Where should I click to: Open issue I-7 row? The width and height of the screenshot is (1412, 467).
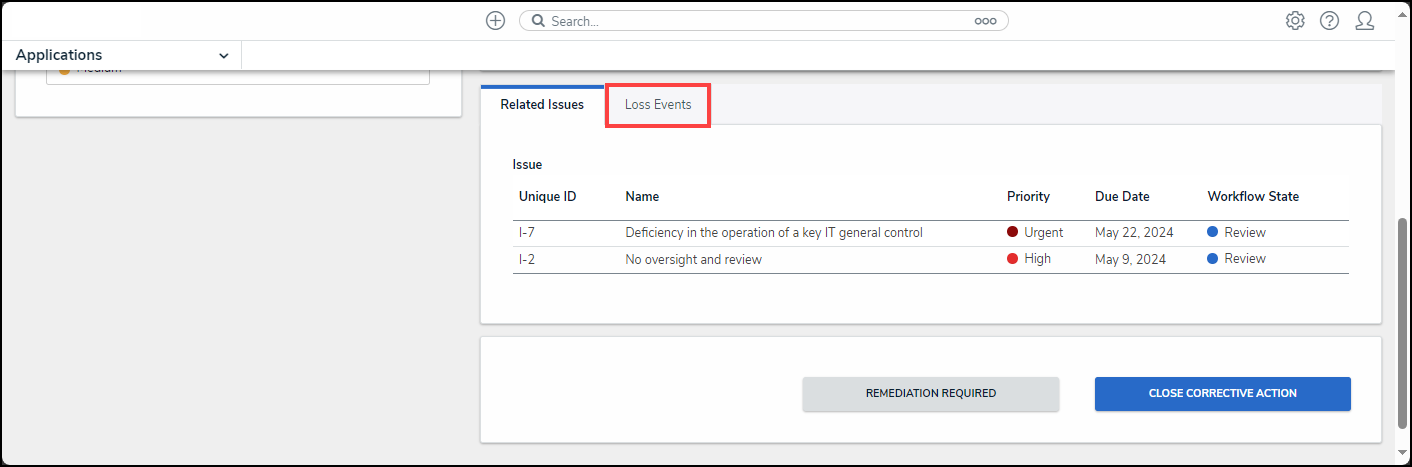[x=527, y=233]
